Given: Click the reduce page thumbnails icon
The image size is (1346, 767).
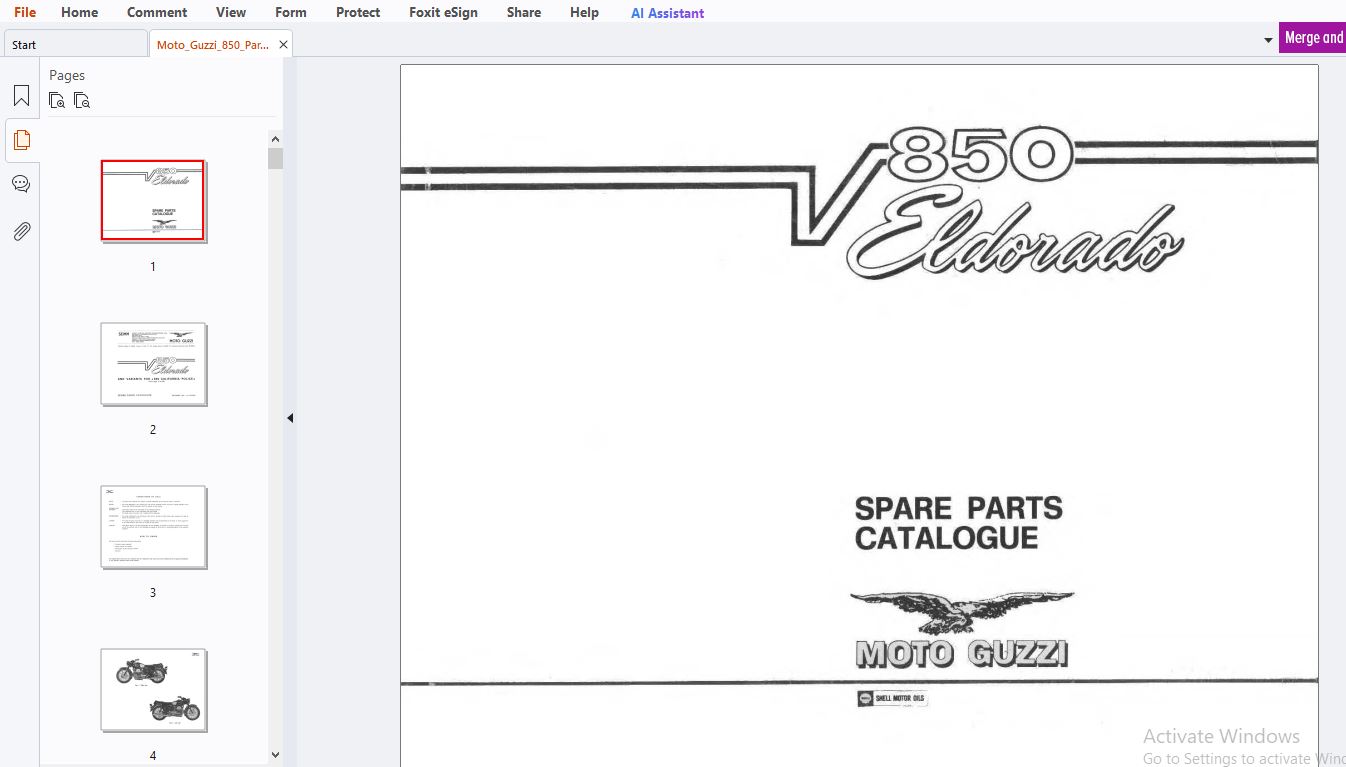Looking at the screenshot, I should pos(82,100).
